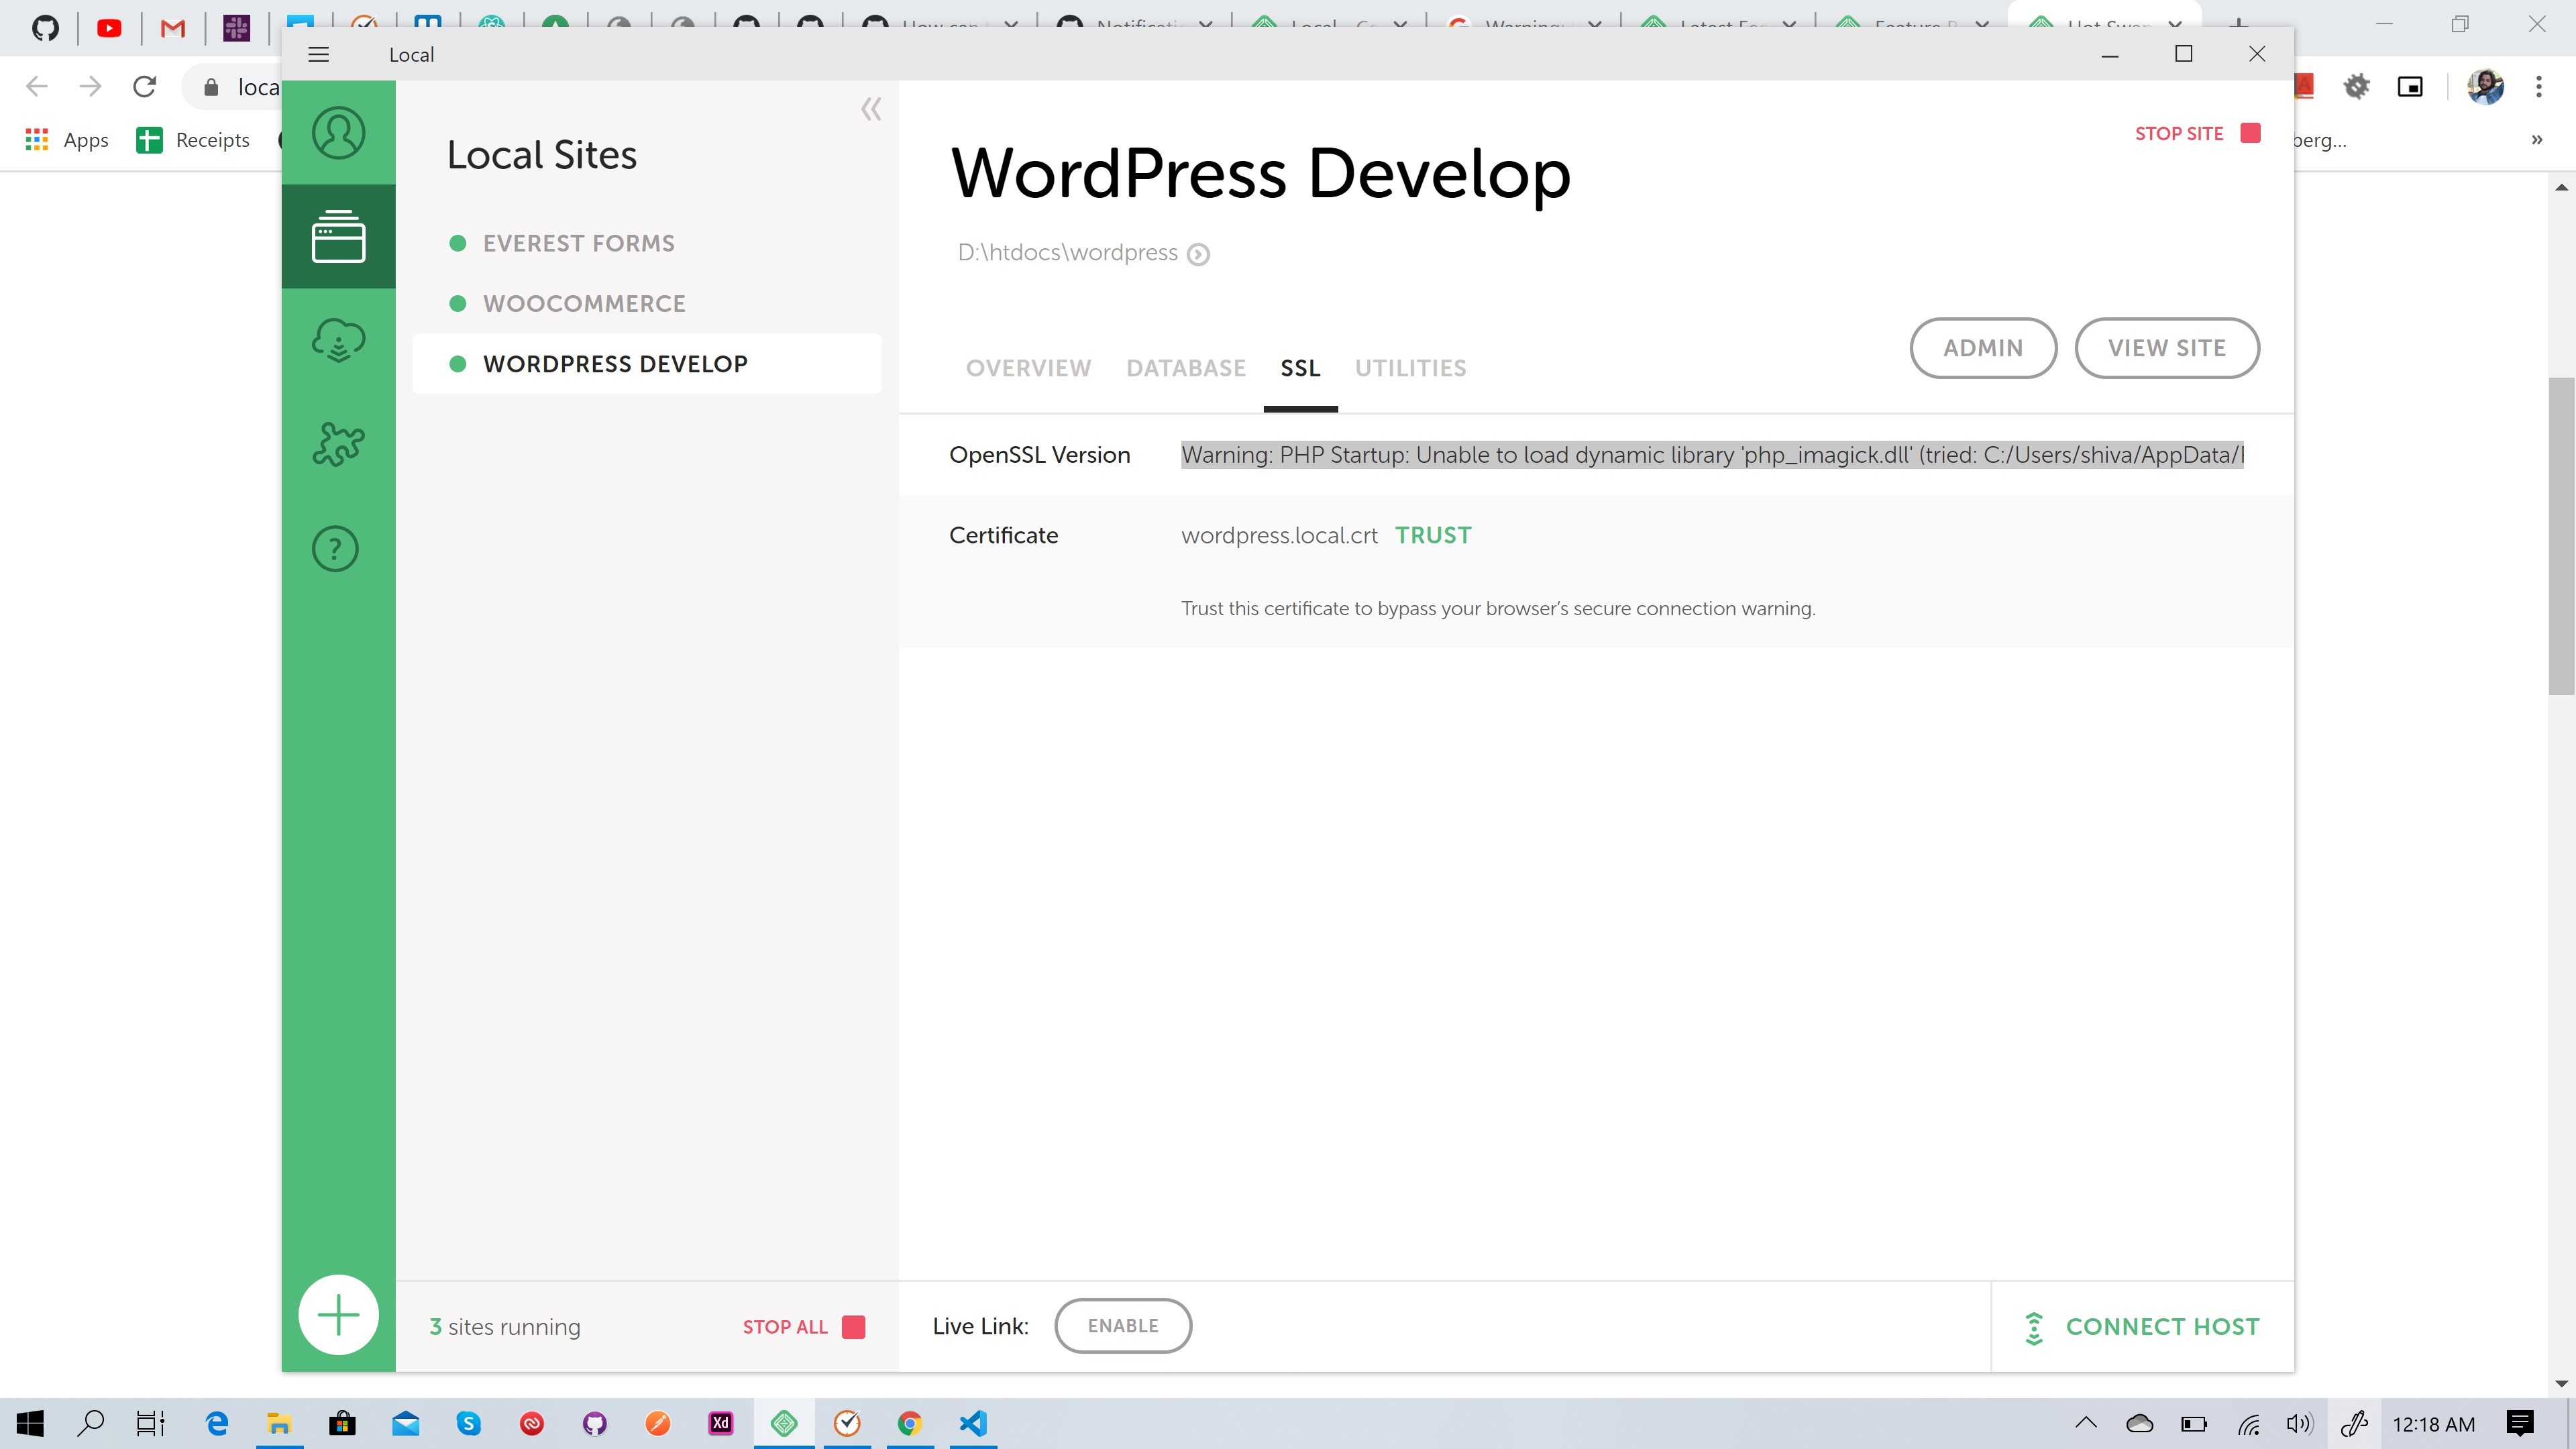Open Chrome gear extension icon

(x=2357, y=87)
